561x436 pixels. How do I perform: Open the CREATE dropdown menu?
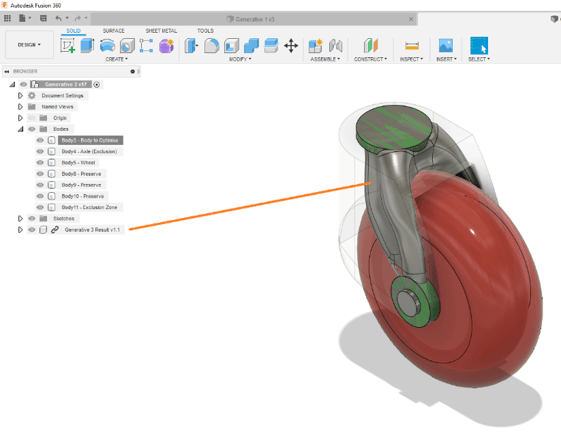click(116, 59)
